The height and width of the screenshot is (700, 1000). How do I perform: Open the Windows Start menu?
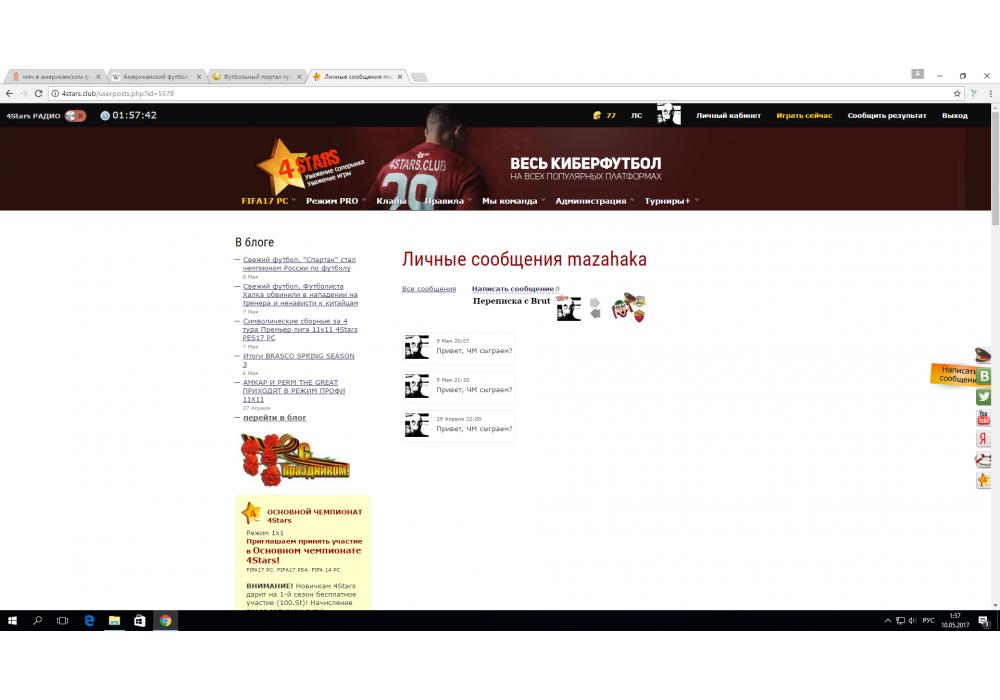(12, 620)
